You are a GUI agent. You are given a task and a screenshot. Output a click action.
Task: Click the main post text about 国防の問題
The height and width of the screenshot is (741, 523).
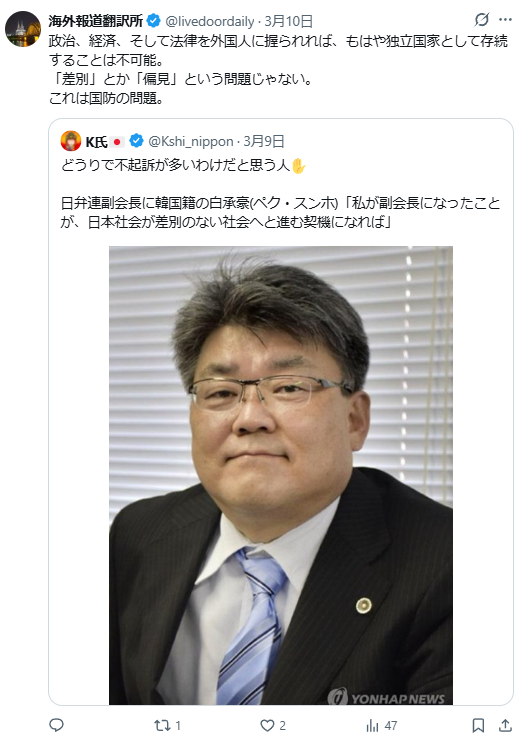click(x=278, y=69)
